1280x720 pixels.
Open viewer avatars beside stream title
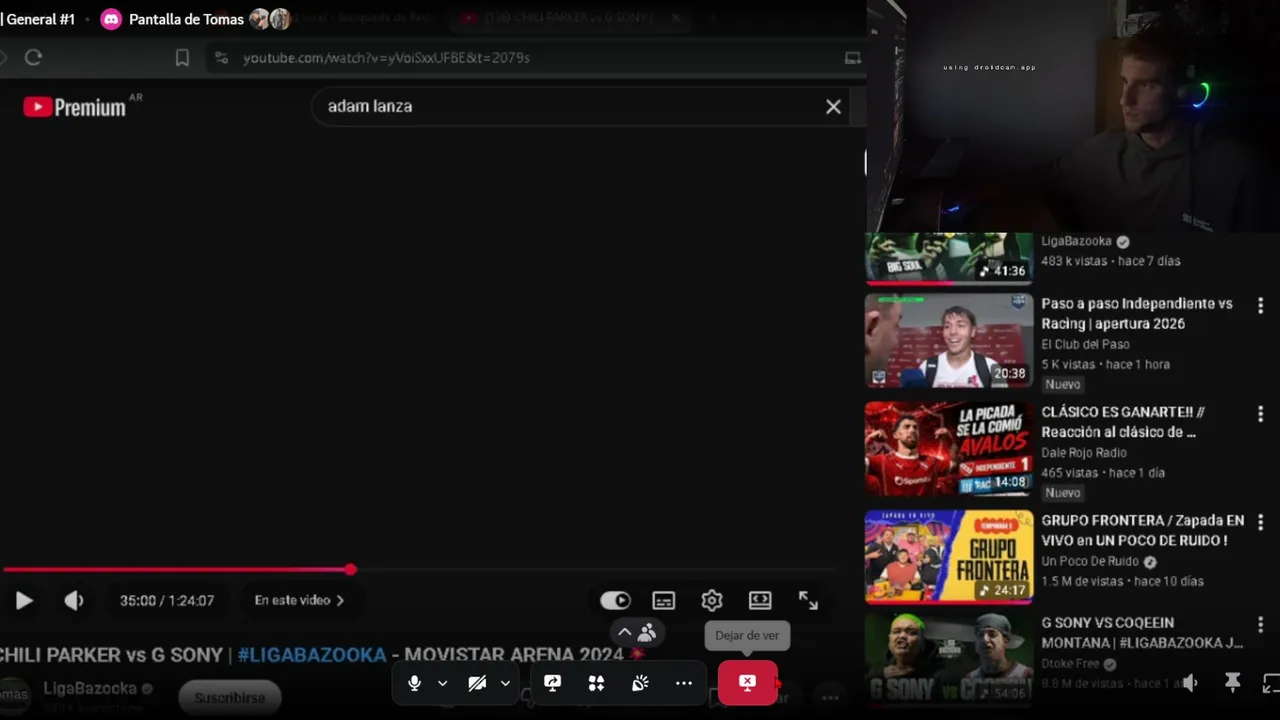(x=270, y=19)
